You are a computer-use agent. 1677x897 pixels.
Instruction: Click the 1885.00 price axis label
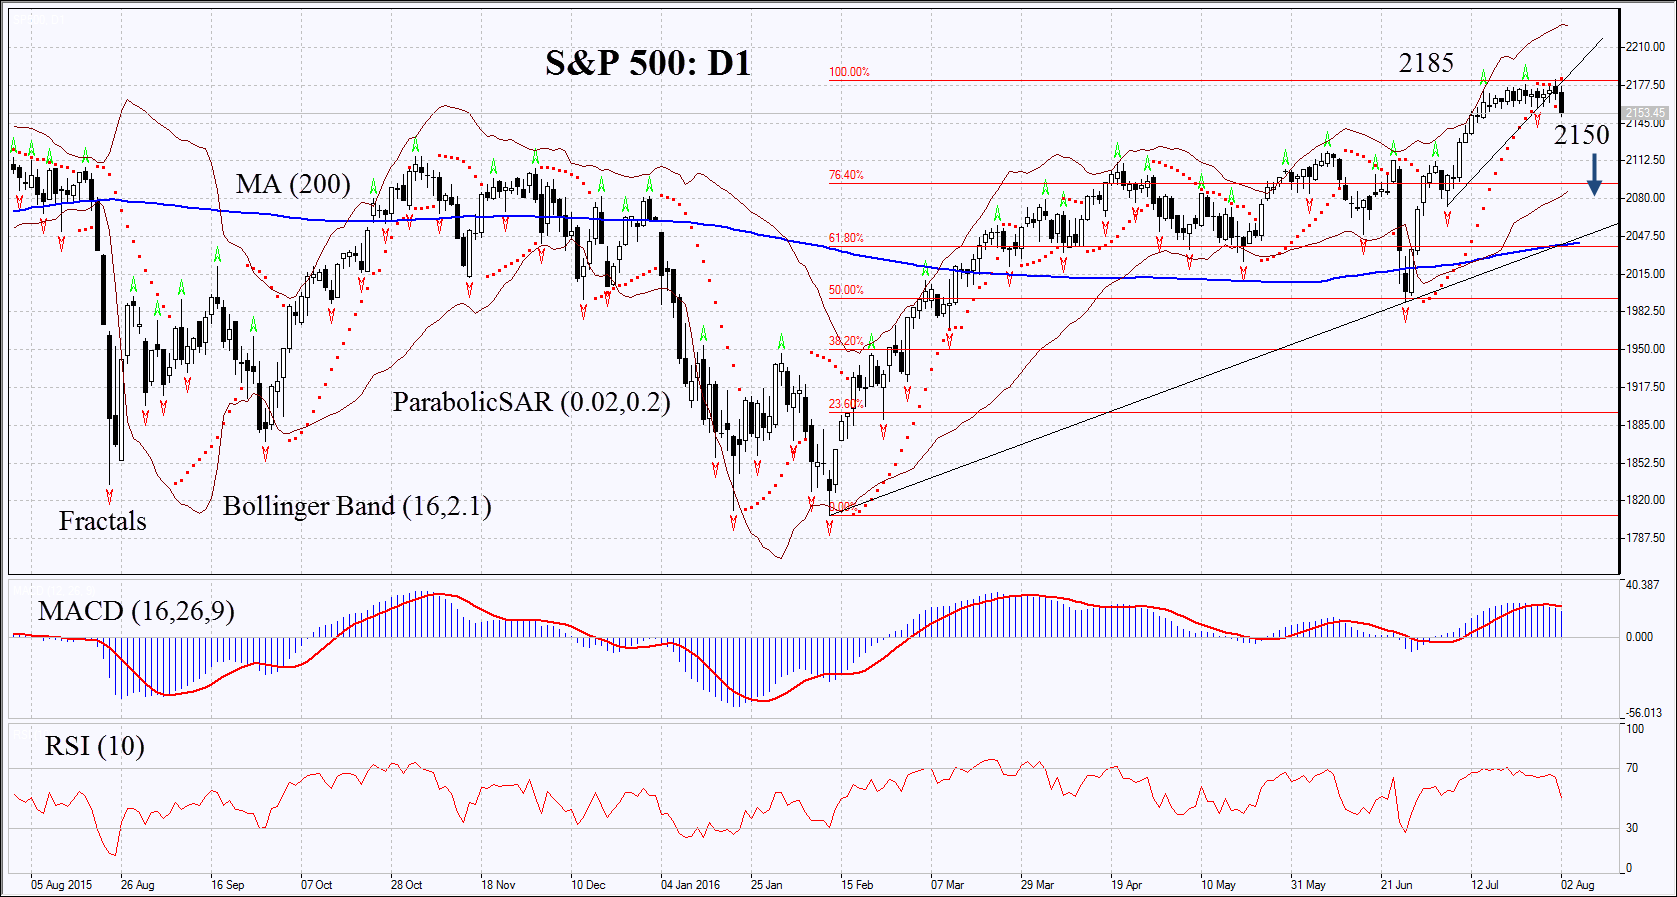pyautogui.click(x=1645, y=425)
